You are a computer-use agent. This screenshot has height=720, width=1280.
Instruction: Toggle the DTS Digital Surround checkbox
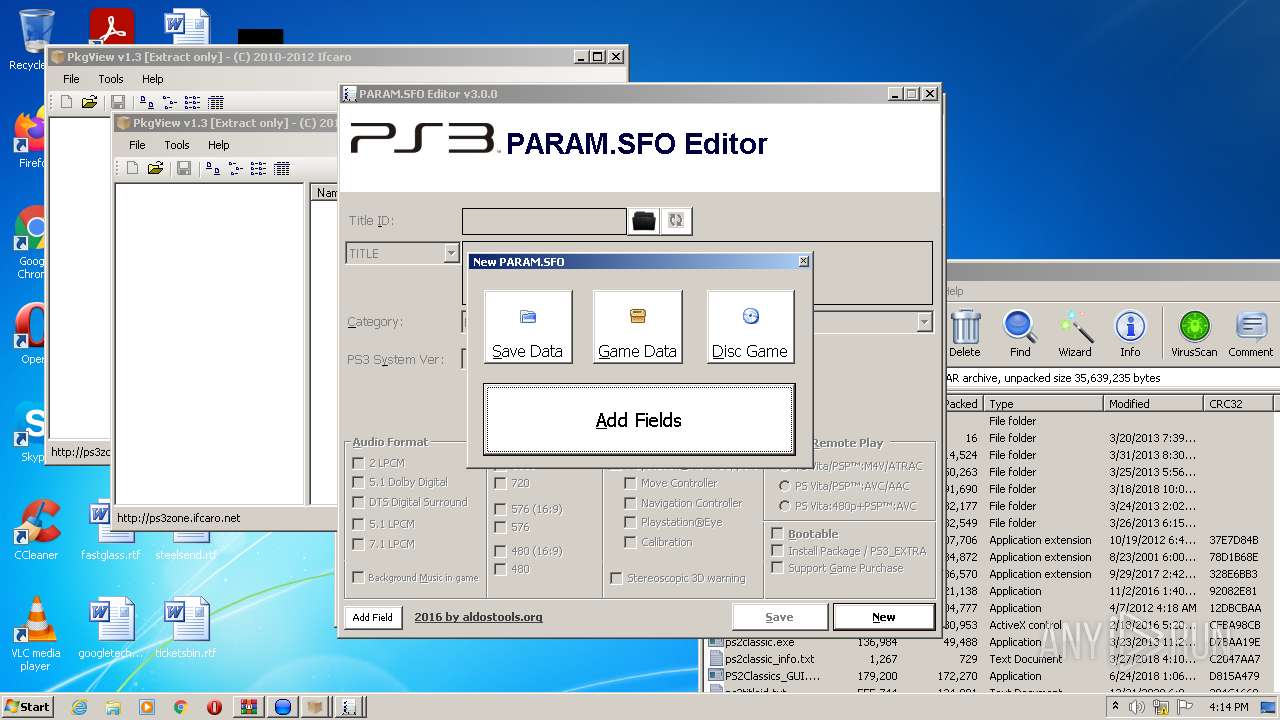[x=358, y=502]
